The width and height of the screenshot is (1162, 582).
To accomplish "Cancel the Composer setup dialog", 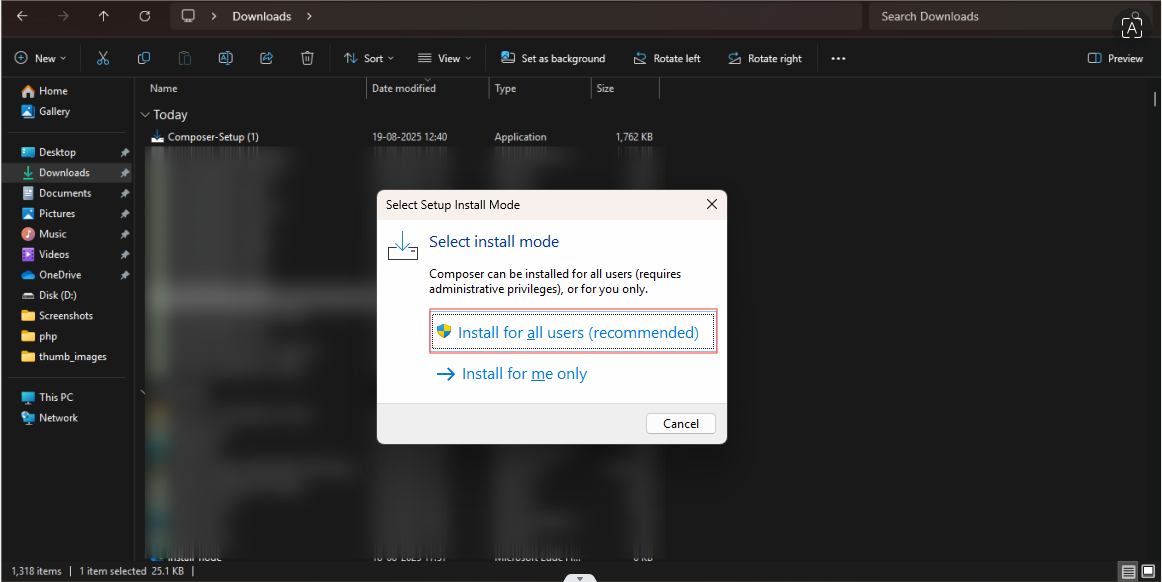I will coord(680,423).
